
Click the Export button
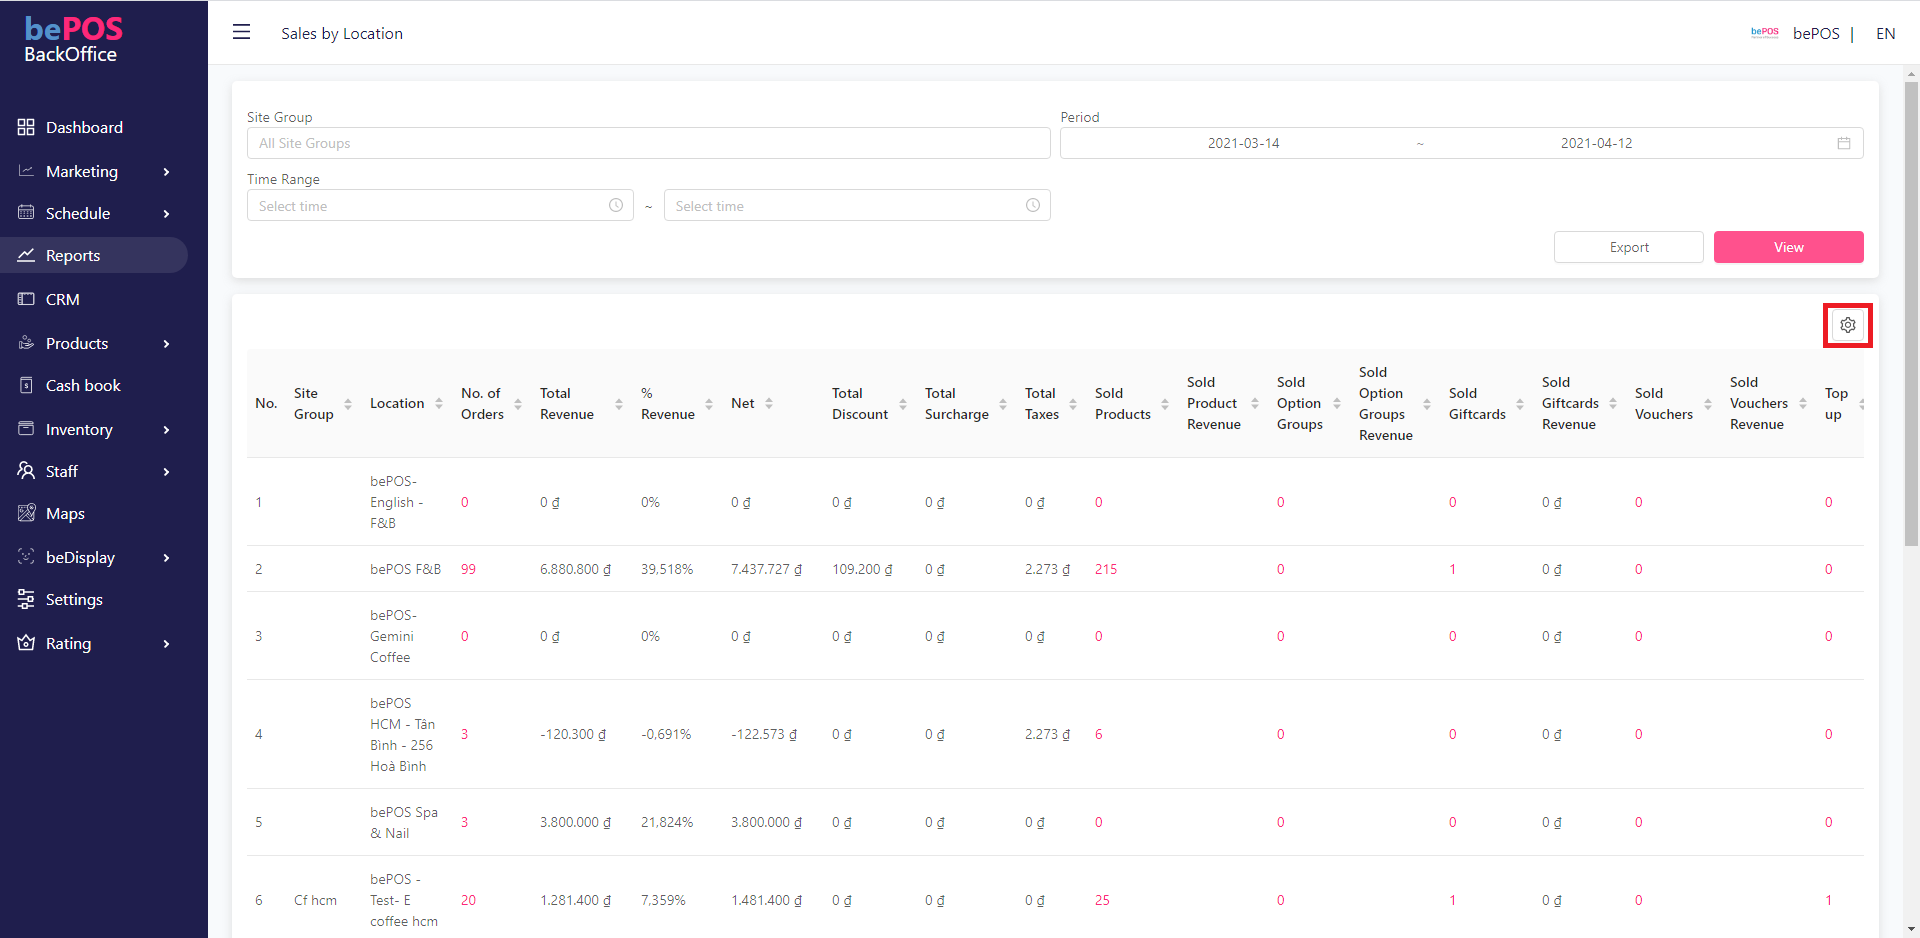pyautogui.click(x=1629, y=247)
